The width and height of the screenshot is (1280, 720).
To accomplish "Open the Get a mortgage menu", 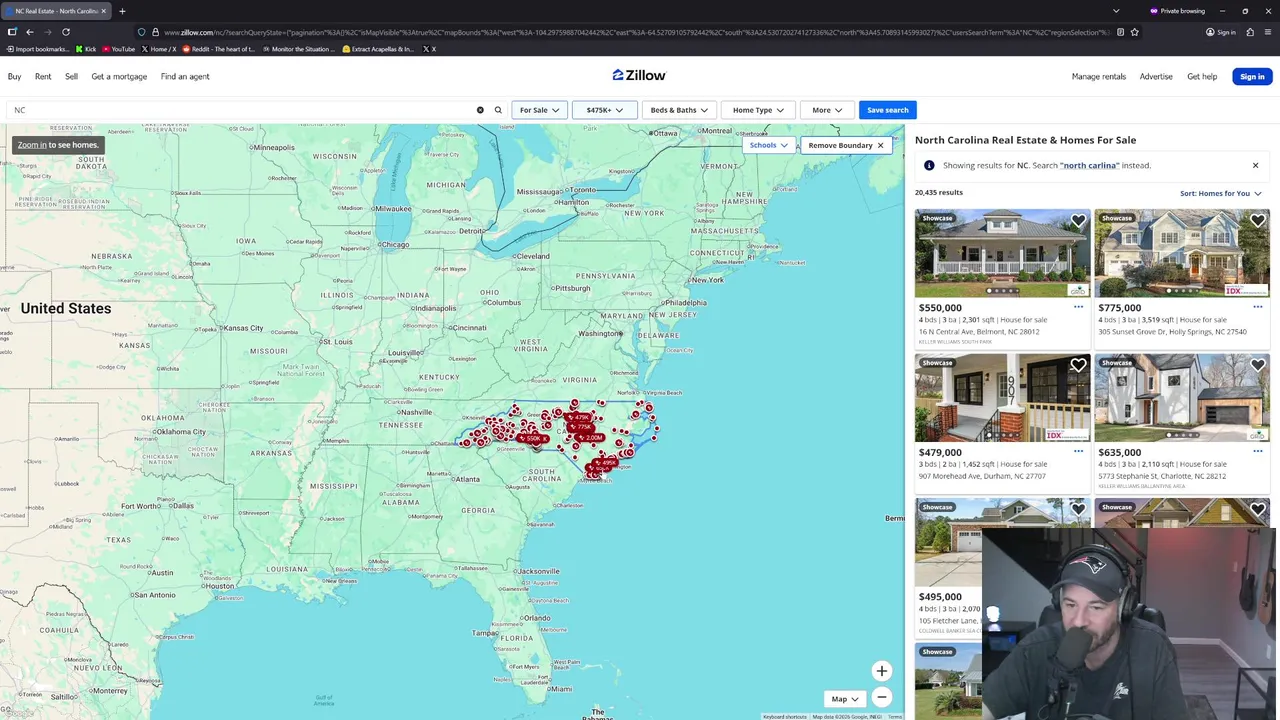I will pyautogui.click(x=119, y=76).
